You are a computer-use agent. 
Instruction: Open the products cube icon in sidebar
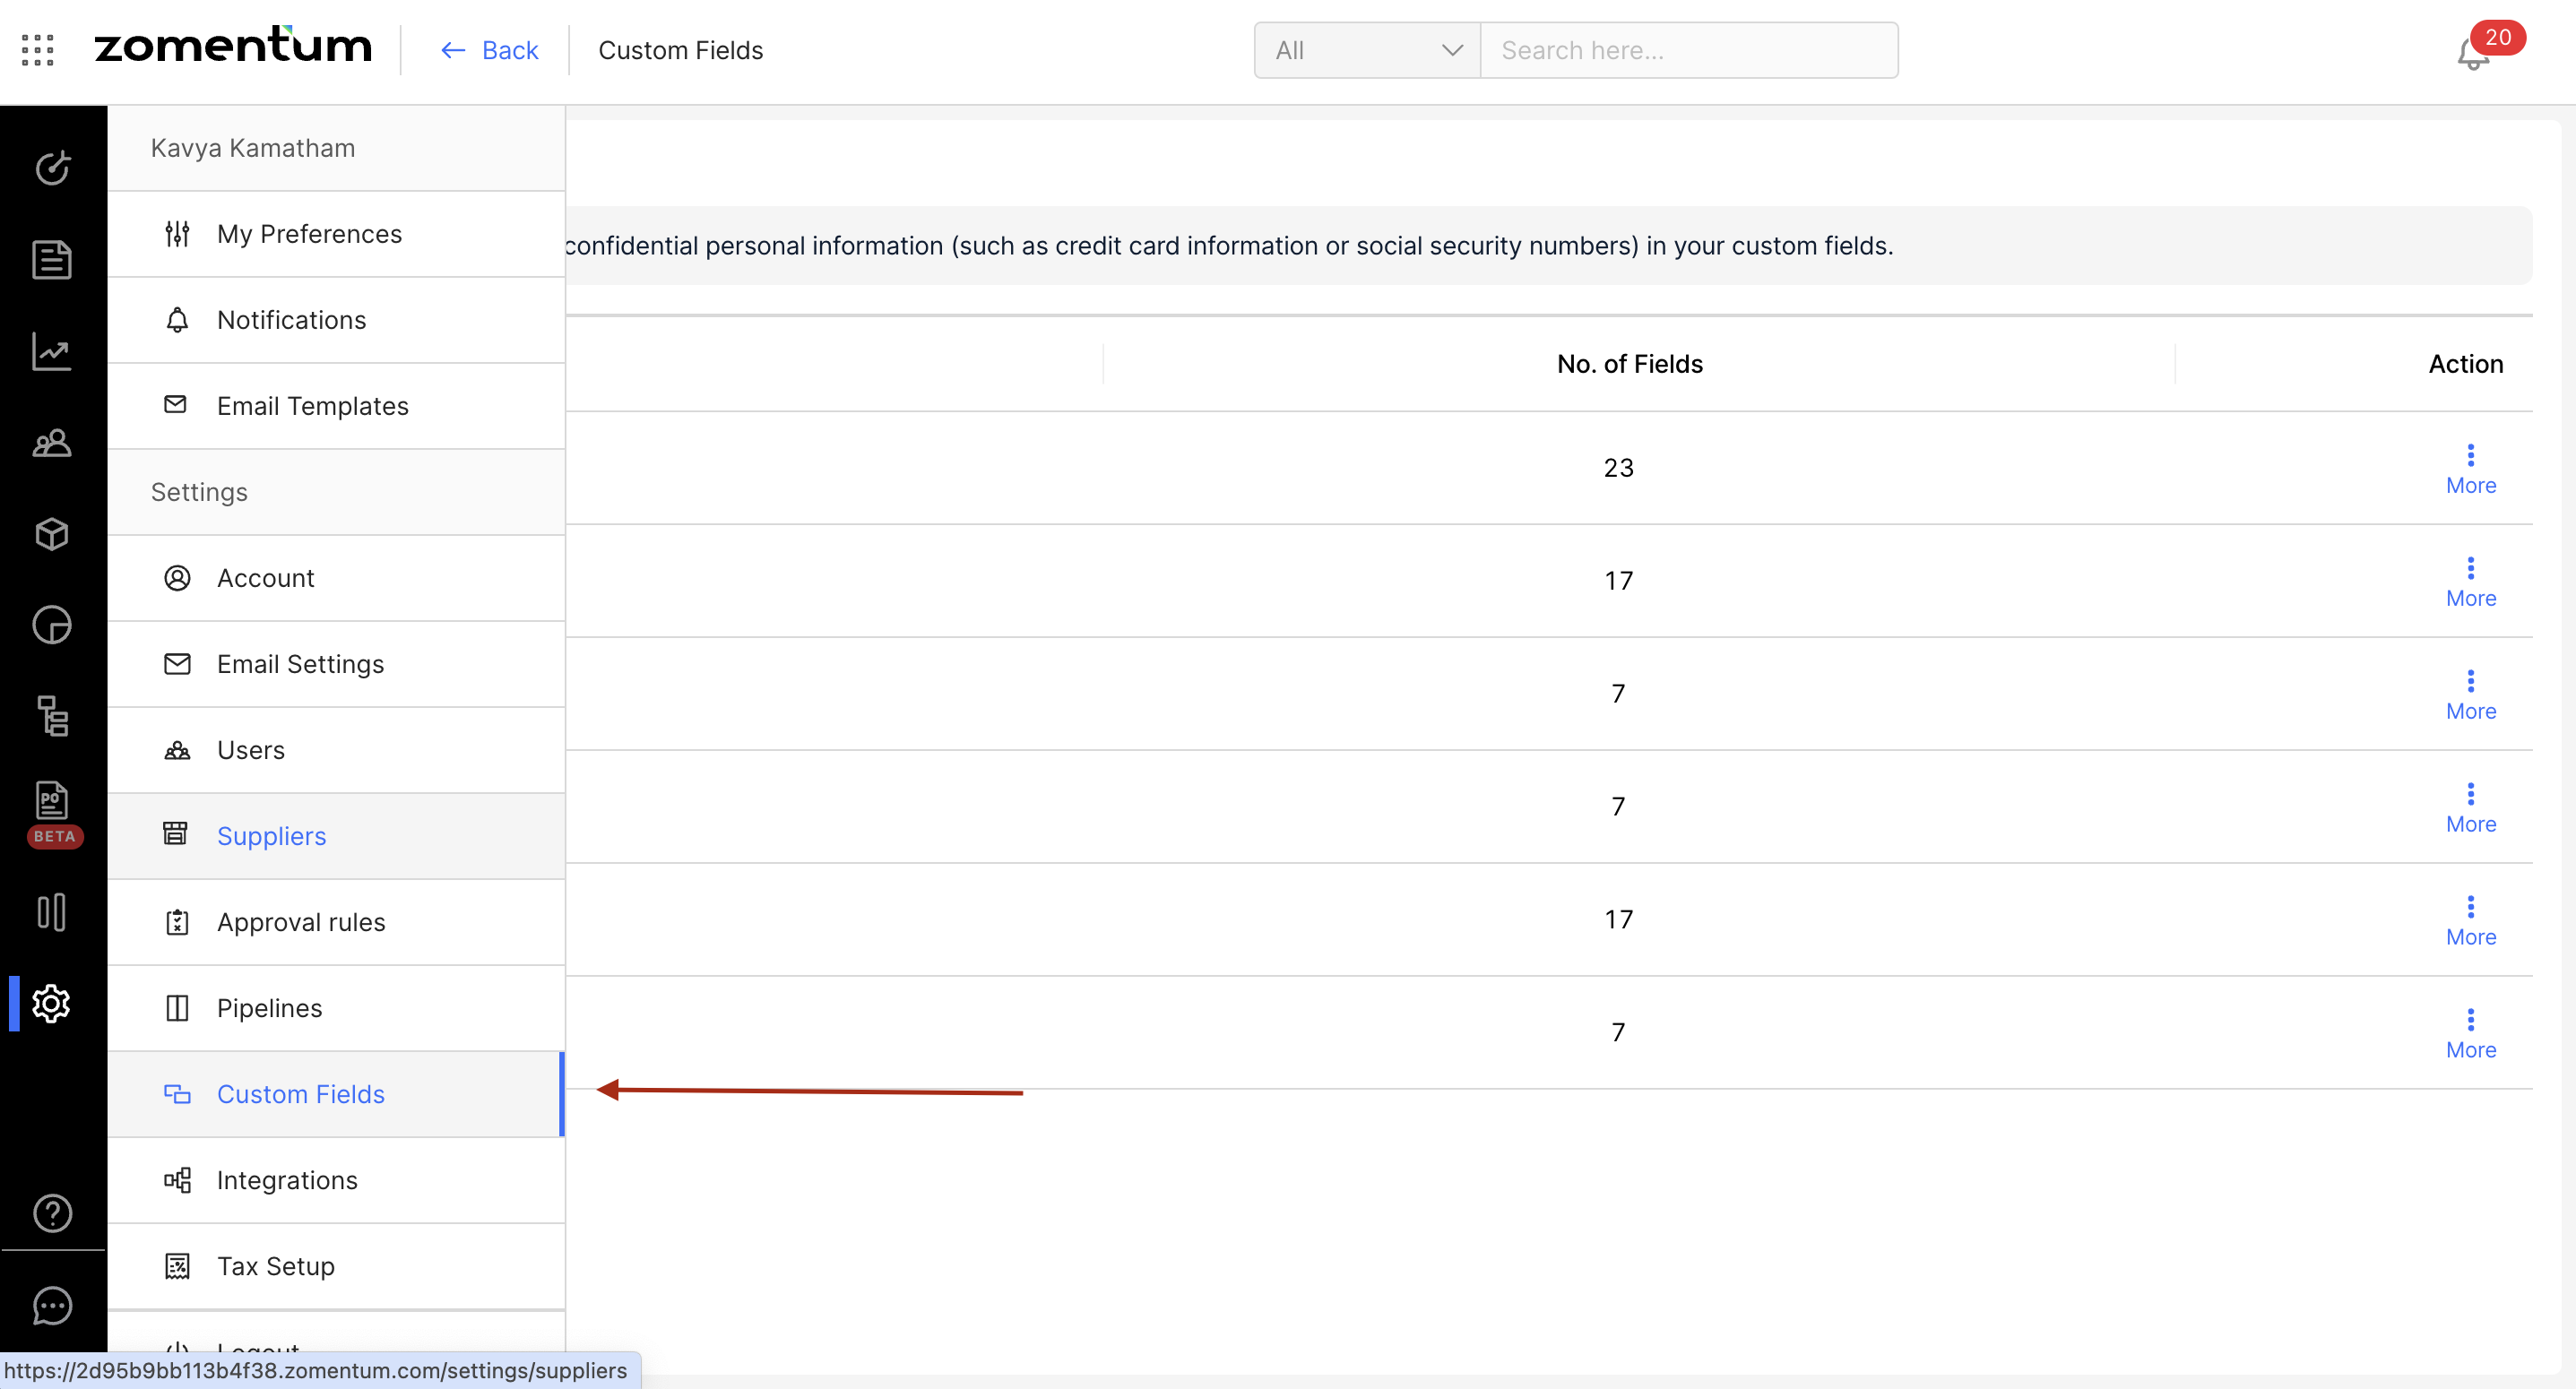pos(52,534)
